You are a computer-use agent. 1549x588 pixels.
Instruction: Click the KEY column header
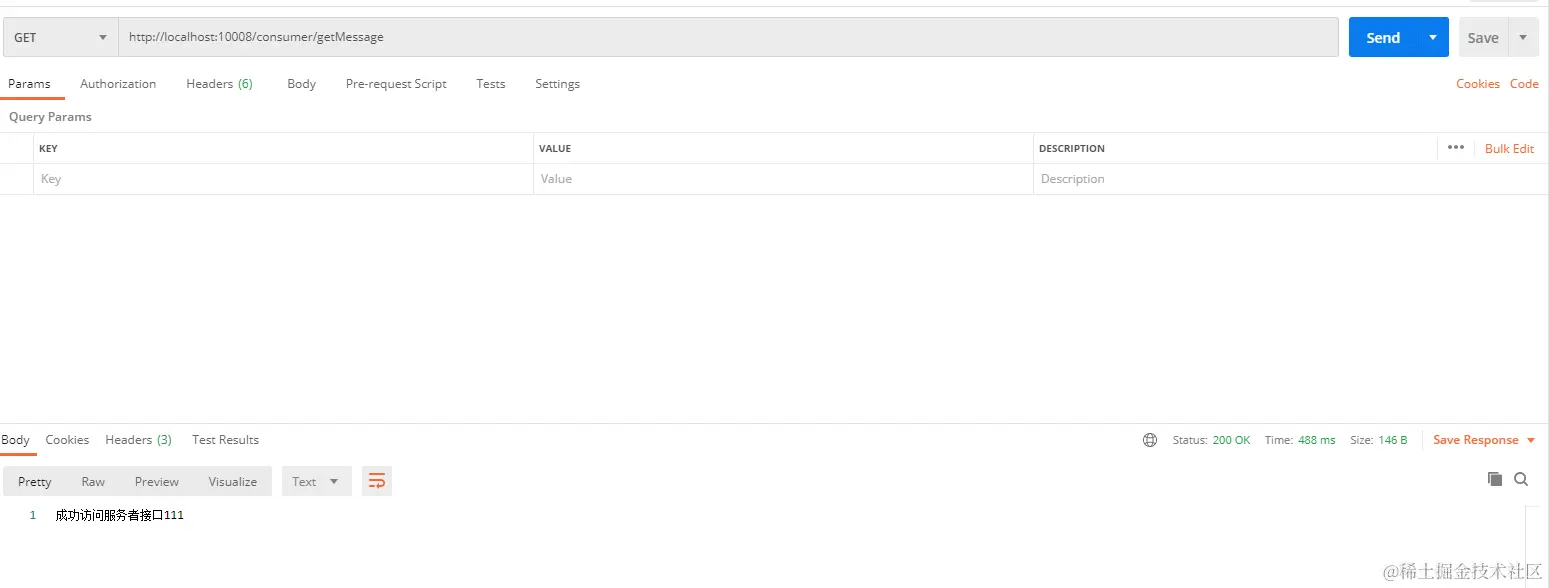pos(48,148)
